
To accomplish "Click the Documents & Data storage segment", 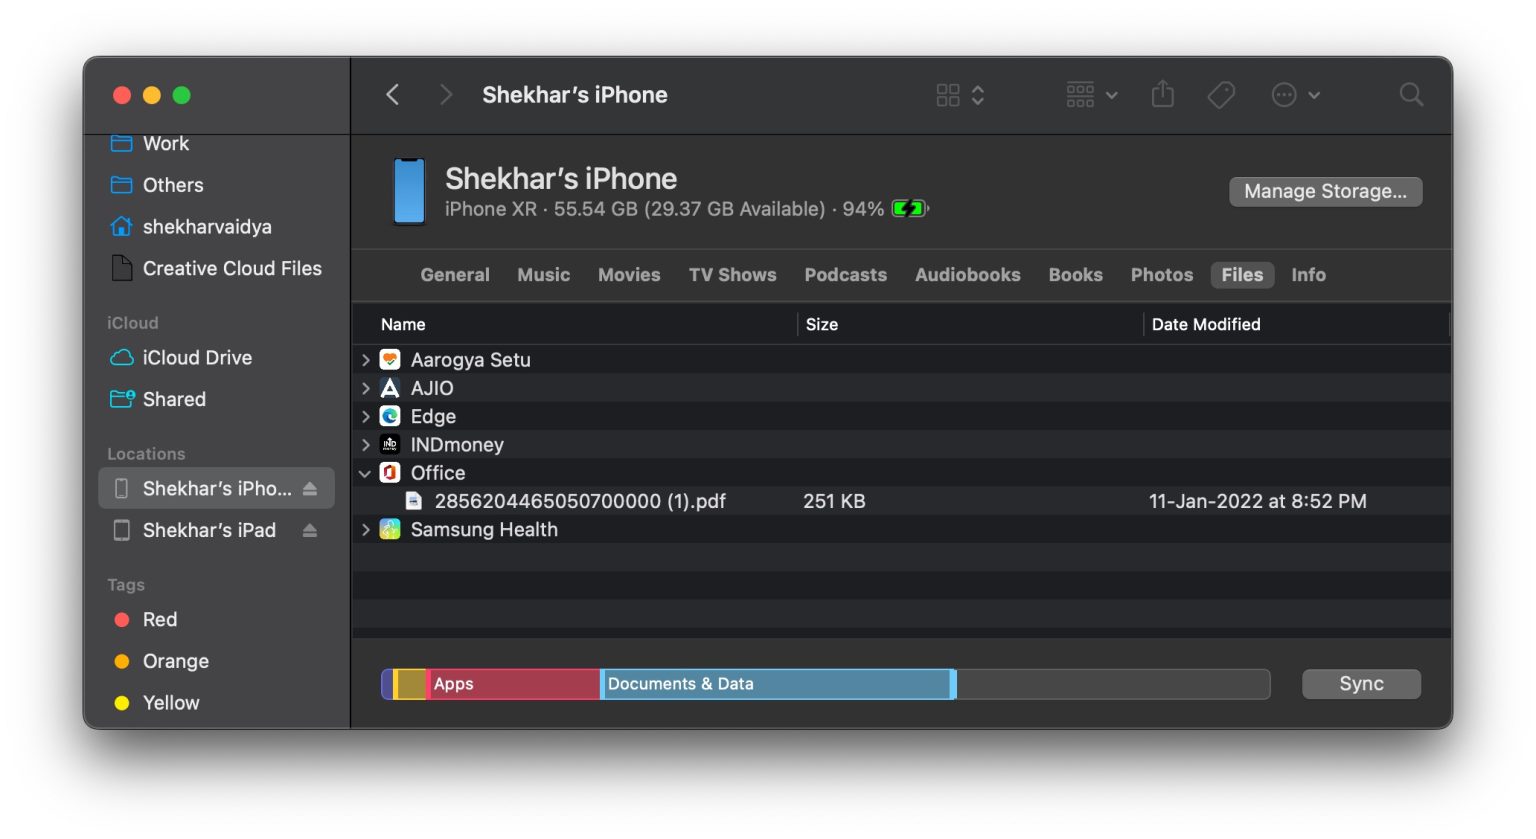I will pyautogui.click(x=777, y=684).
